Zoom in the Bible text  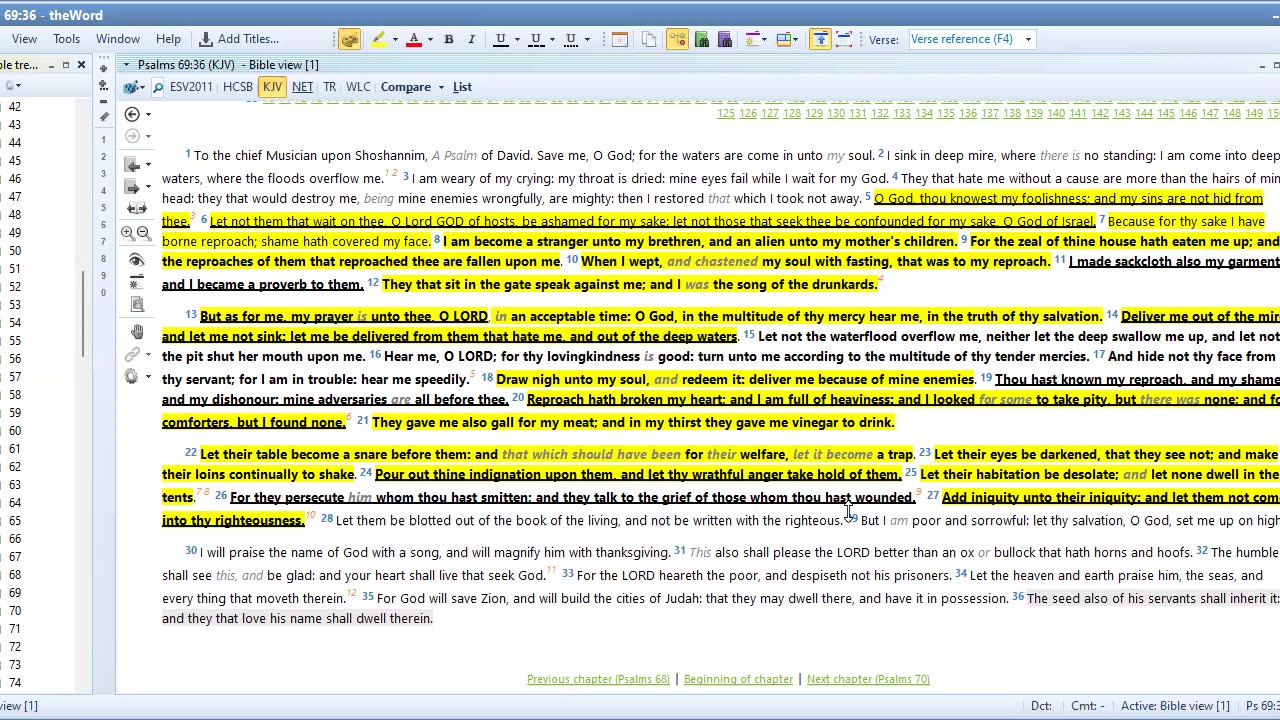point(127,233)
